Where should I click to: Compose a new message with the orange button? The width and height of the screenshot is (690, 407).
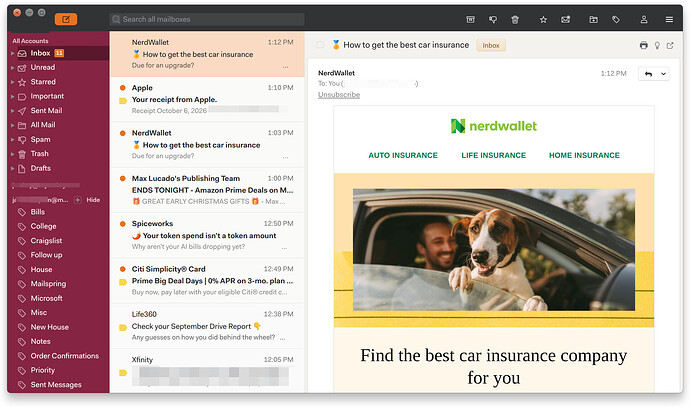(66, 19)
